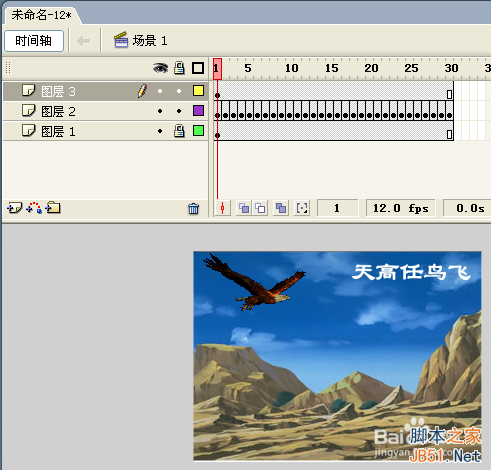Click the back arrow next to 时间轴
The width and height of the screenshot is (491, 470).
pyautogui.click(x=84, y=41)
